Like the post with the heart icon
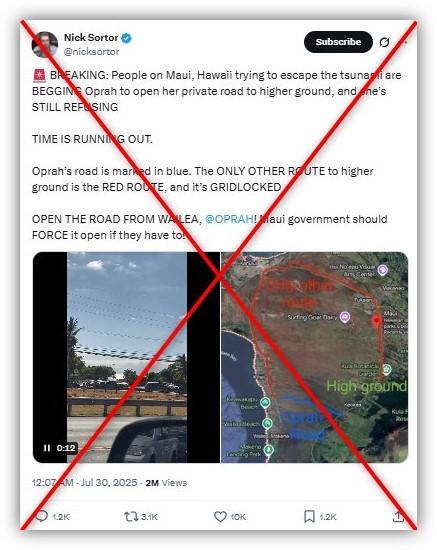 (220, 516)
